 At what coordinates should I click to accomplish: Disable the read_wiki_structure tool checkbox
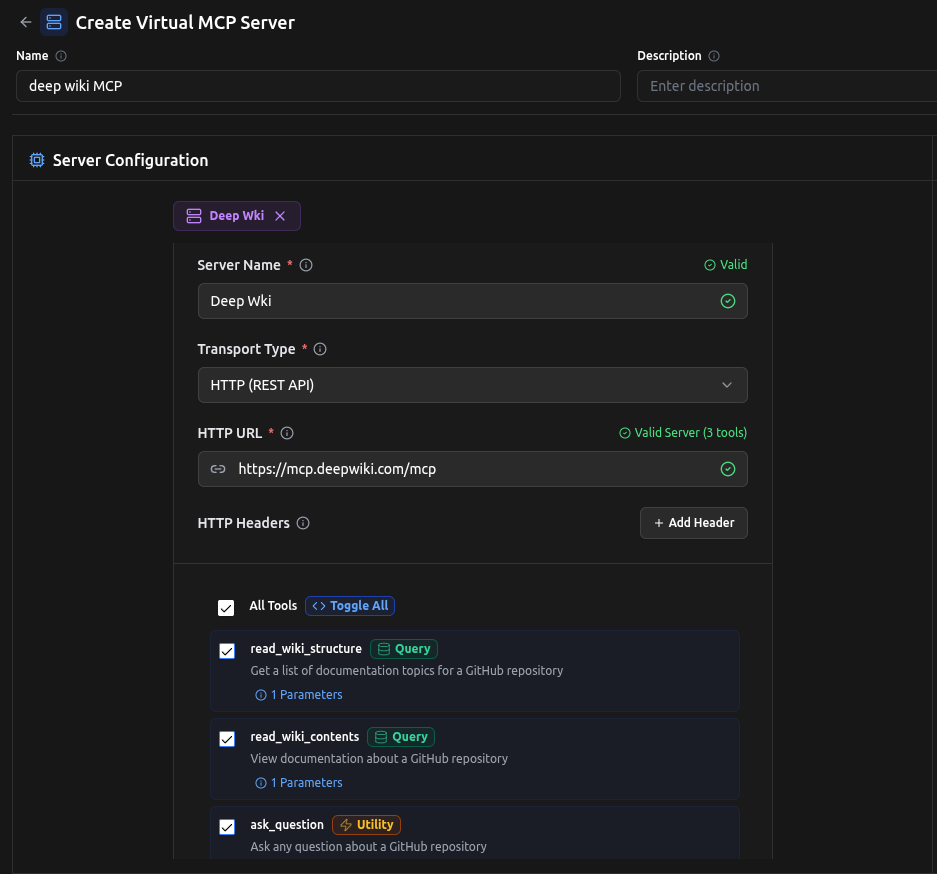[x=226, y=650]
